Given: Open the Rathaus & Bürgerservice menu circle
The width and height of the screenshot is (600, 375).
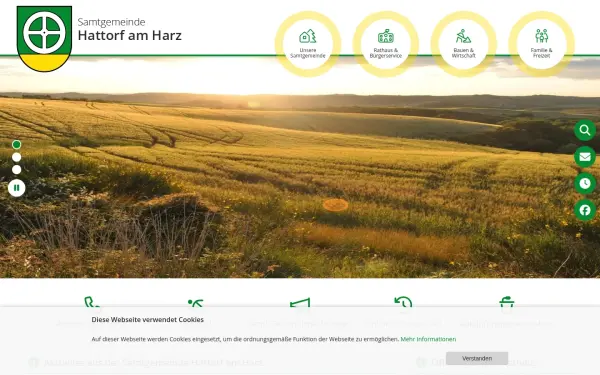Looking at the screenshot, I should click(386, 44).
